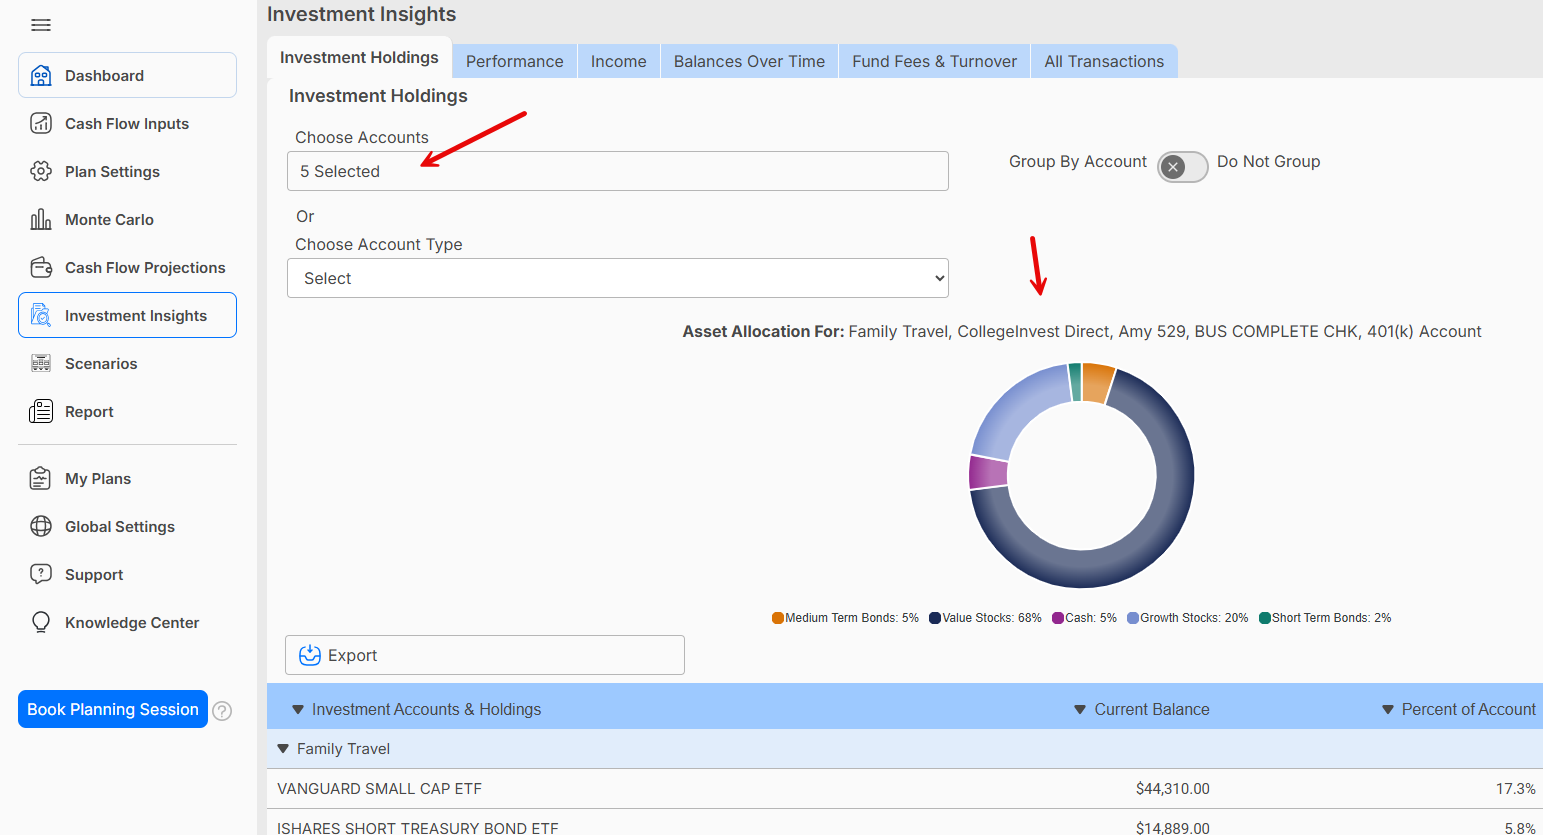1543x835 pixels.
Task: Switch to the Performance tab
Action: 515,61
